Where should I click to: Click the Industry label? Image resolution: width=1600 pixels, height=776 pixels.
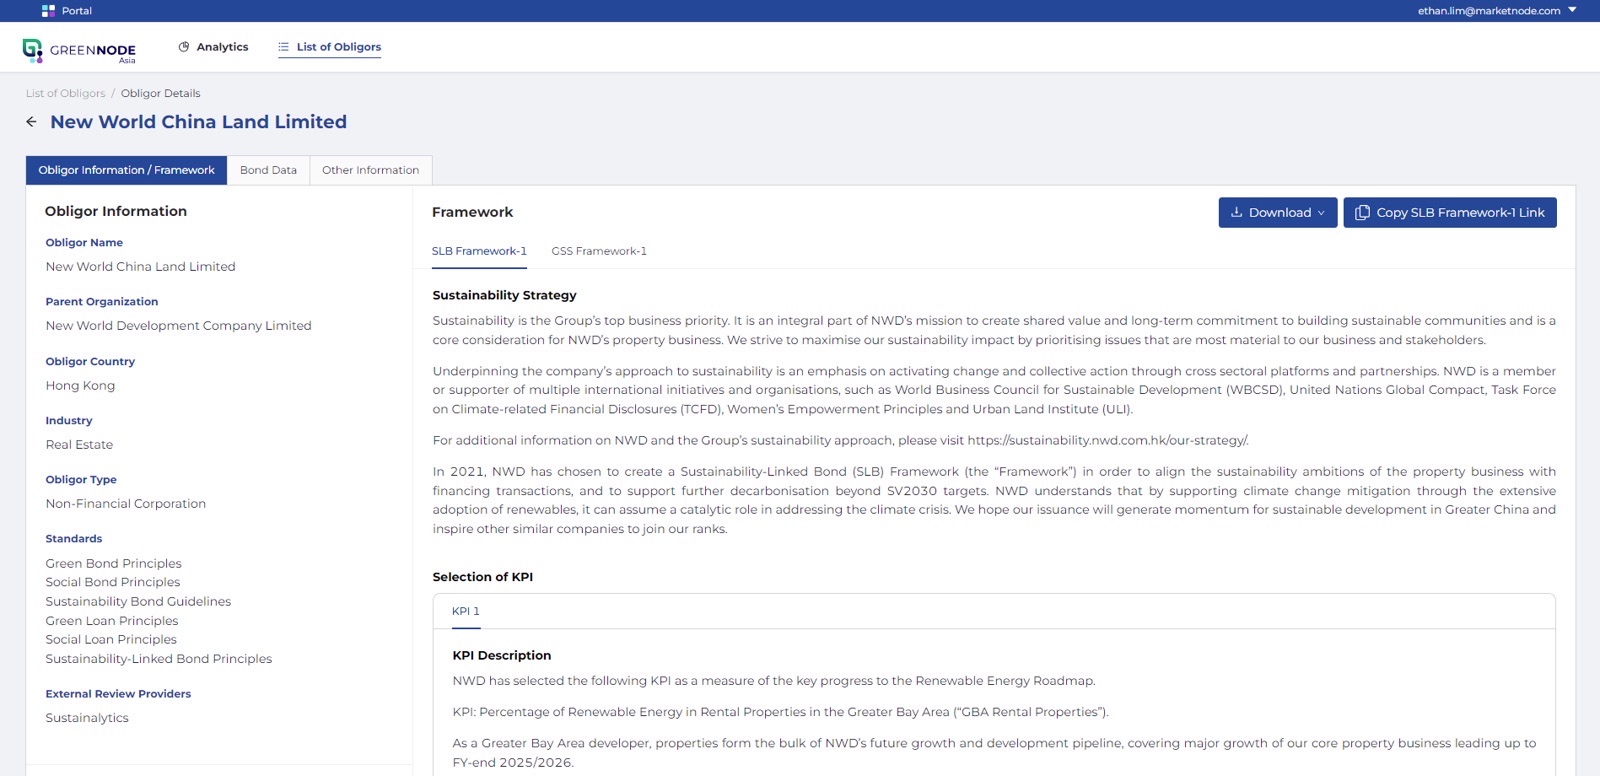tap(69, 421)
